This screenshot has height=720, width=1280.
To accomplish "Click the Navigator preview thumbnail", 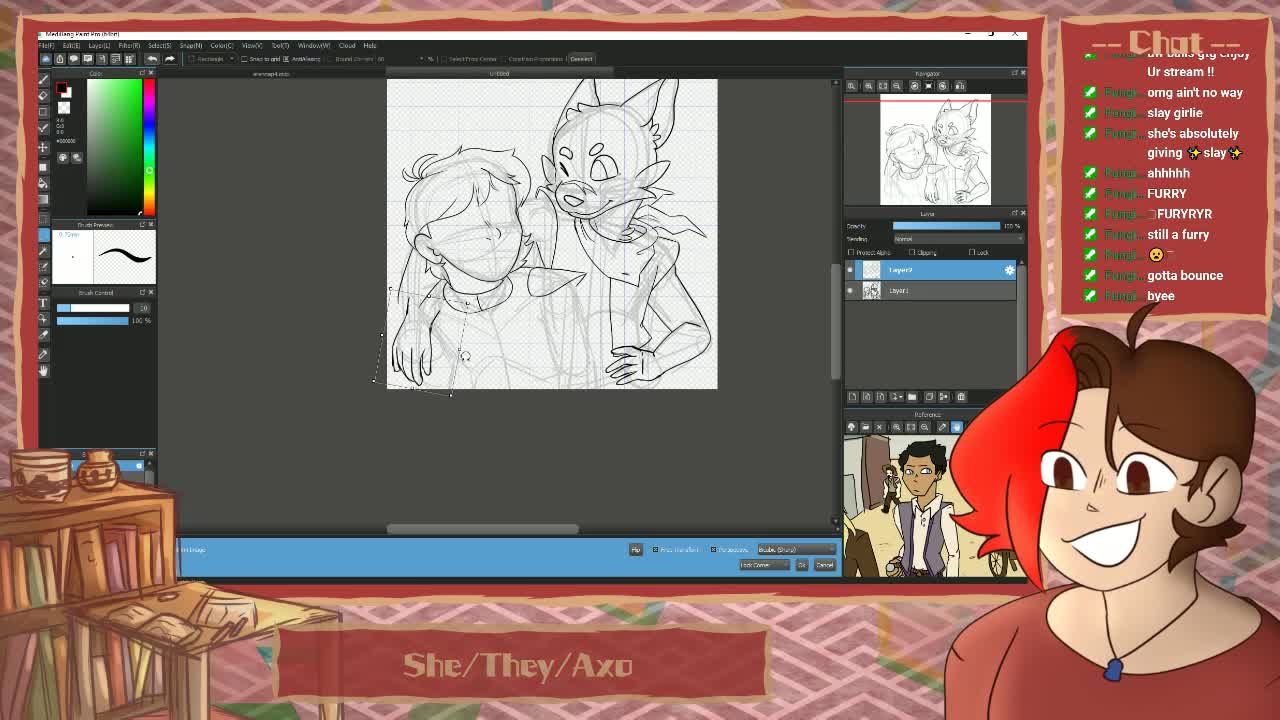I will [935, 150].
